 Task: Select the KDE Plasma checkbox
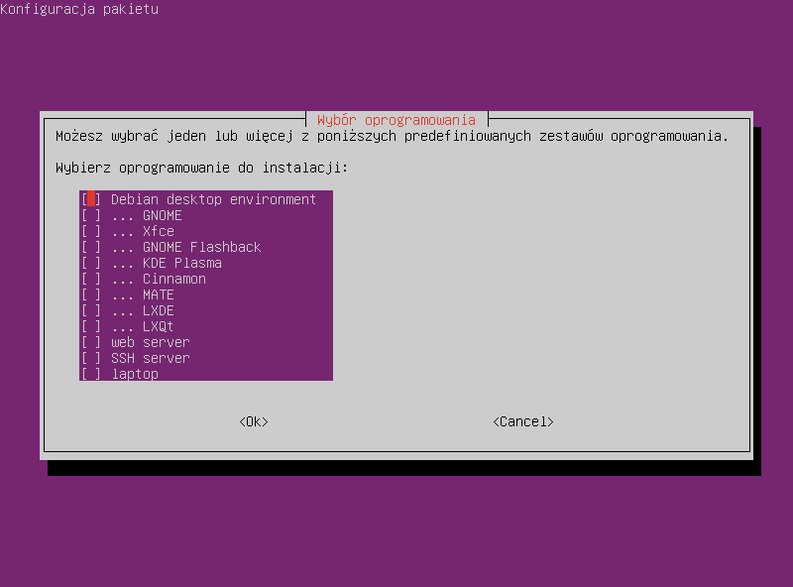tap(91, 263)
